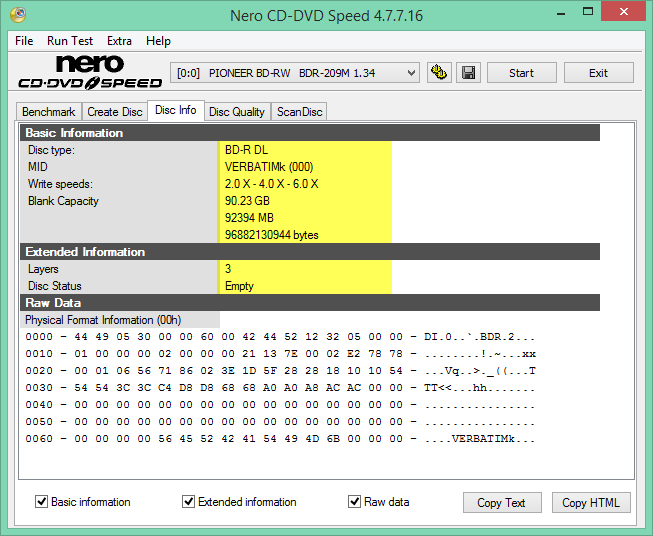Switch to the ScanDisc tab
This screenshot has width=653, height=536.
299,112
